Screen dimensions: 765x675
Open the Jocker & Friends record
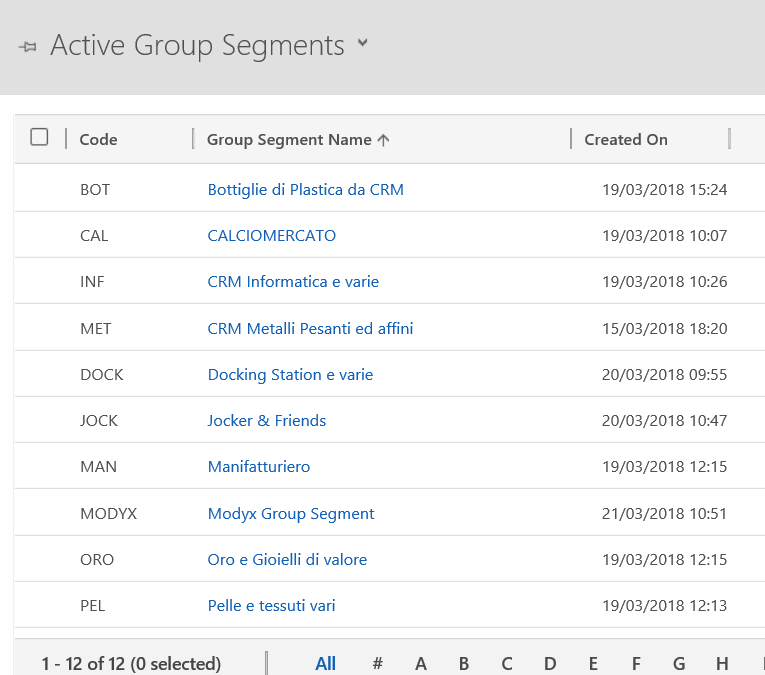click(x=266, y=421)
